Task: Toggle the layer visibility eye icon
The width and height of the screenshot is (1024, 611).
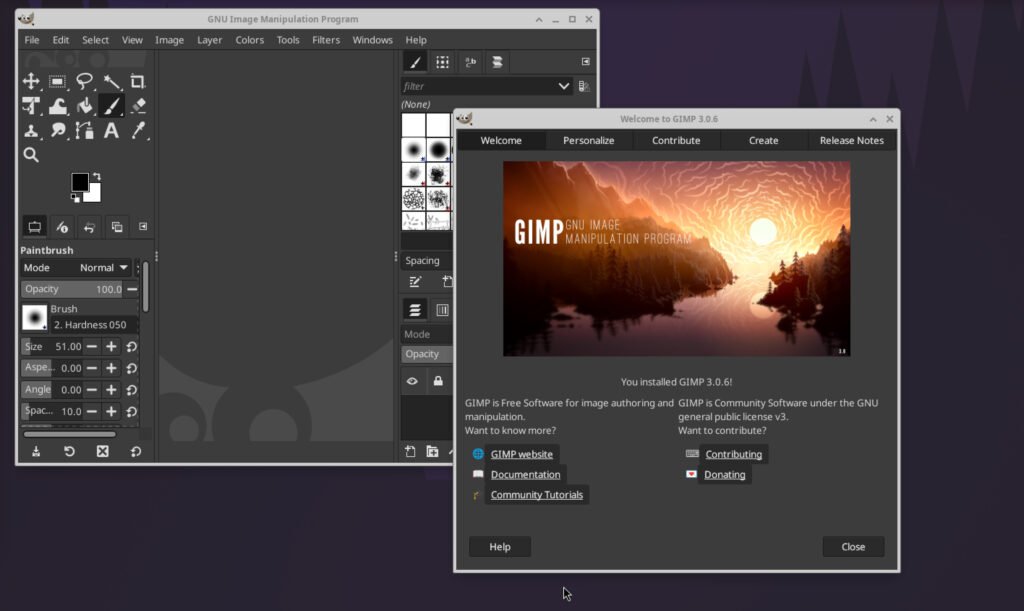Action: tap(411, 381)
